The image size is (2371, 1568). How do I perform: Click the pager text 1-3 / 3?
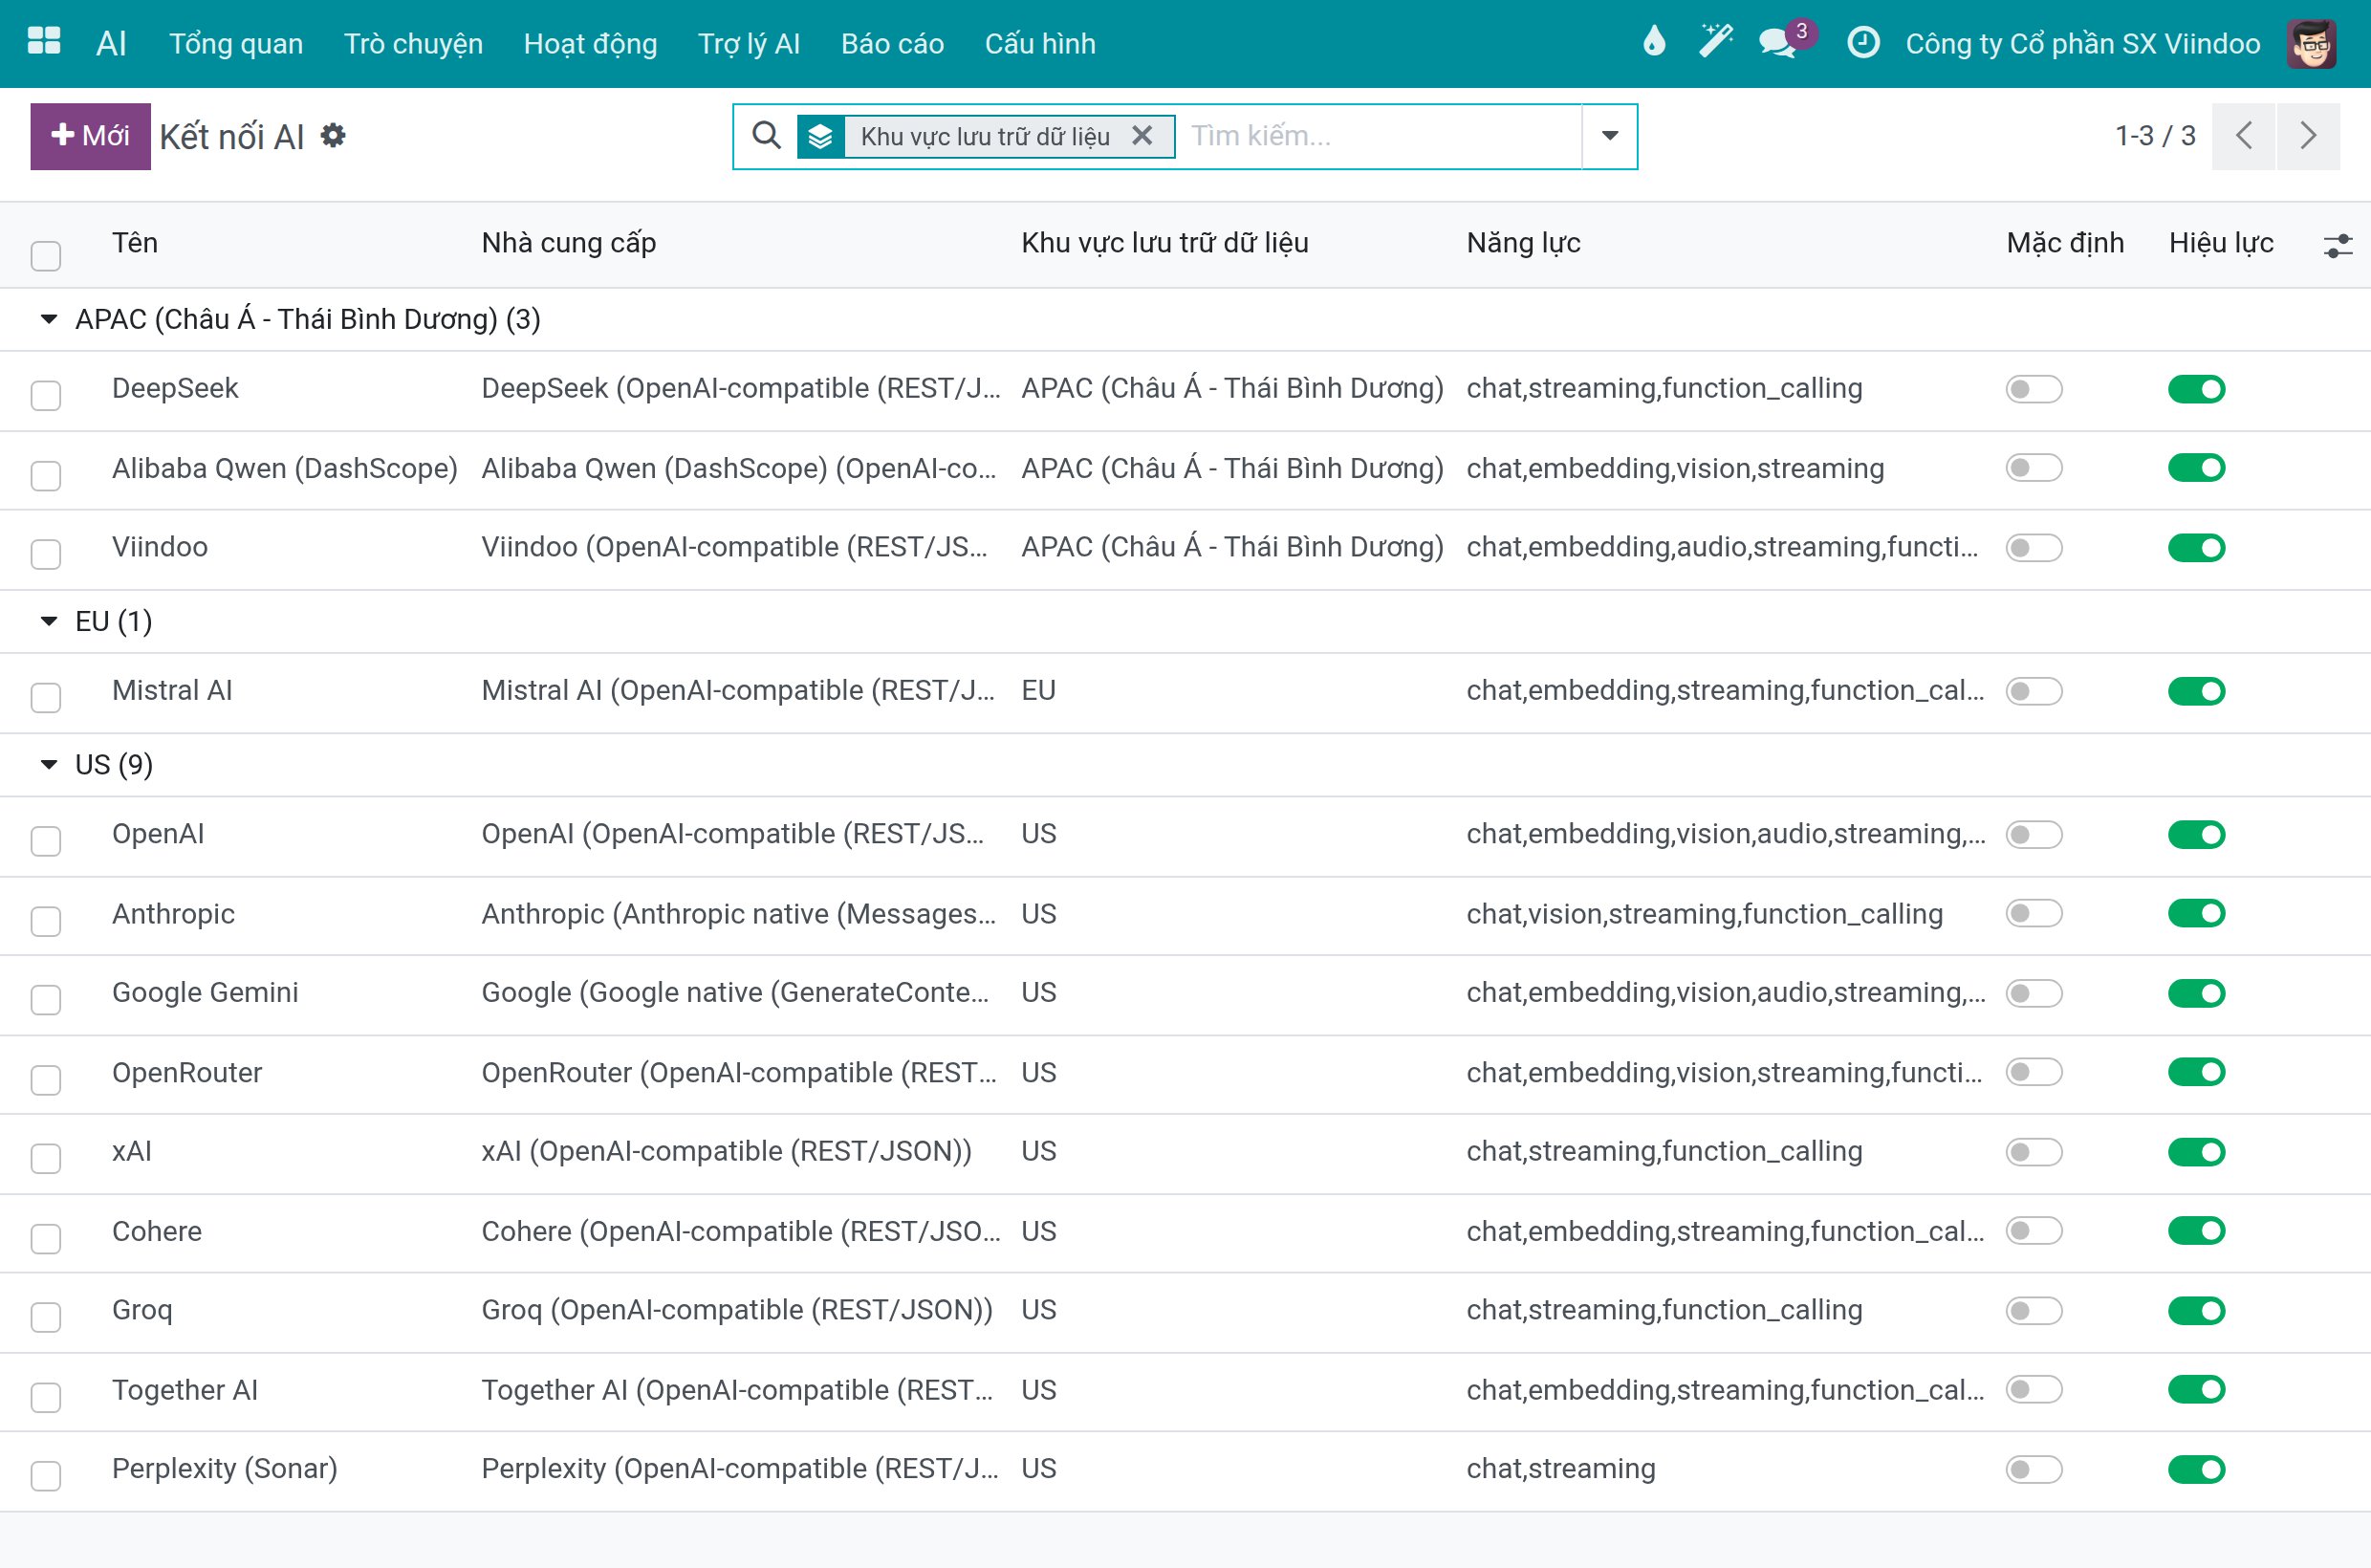(2155, 136)
